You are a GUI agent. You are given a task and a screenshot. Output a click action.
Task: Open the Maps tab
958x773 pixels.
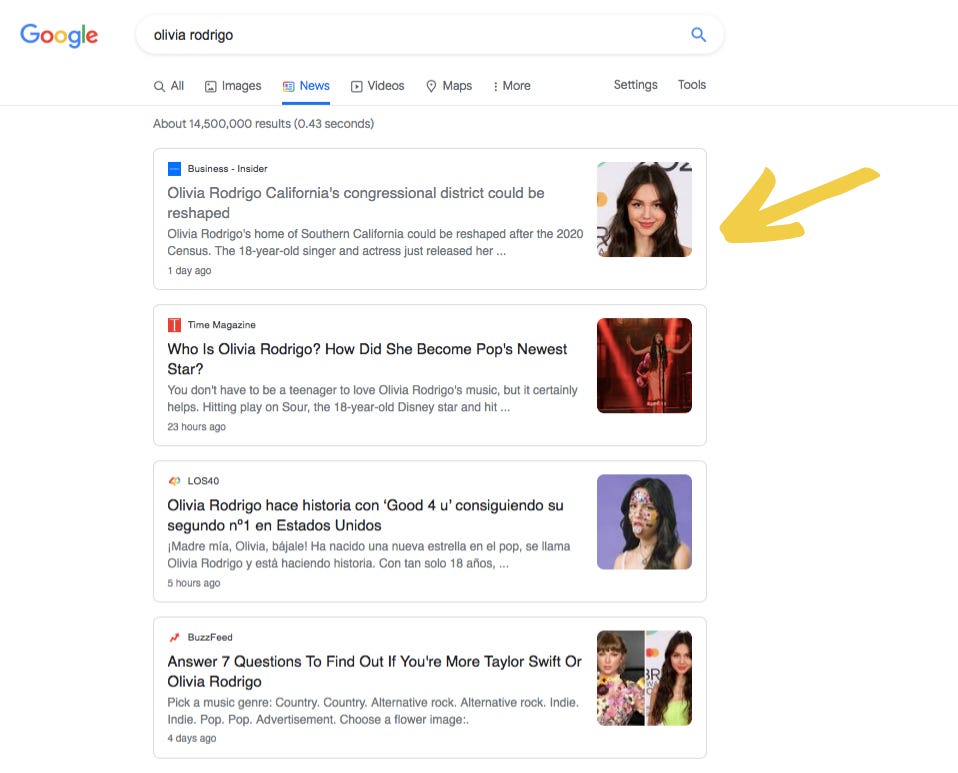tap(449, 86)
